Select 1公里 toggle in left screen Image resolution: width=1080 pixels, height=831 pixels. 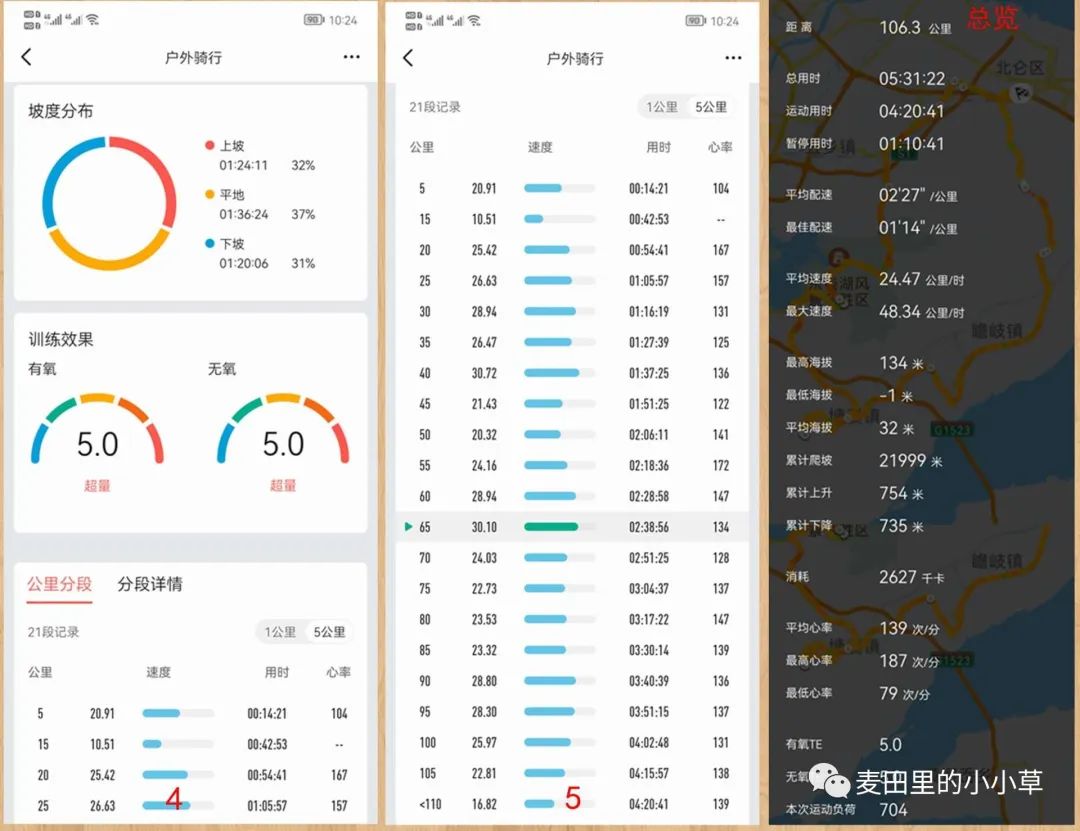(x=280, y=632)
